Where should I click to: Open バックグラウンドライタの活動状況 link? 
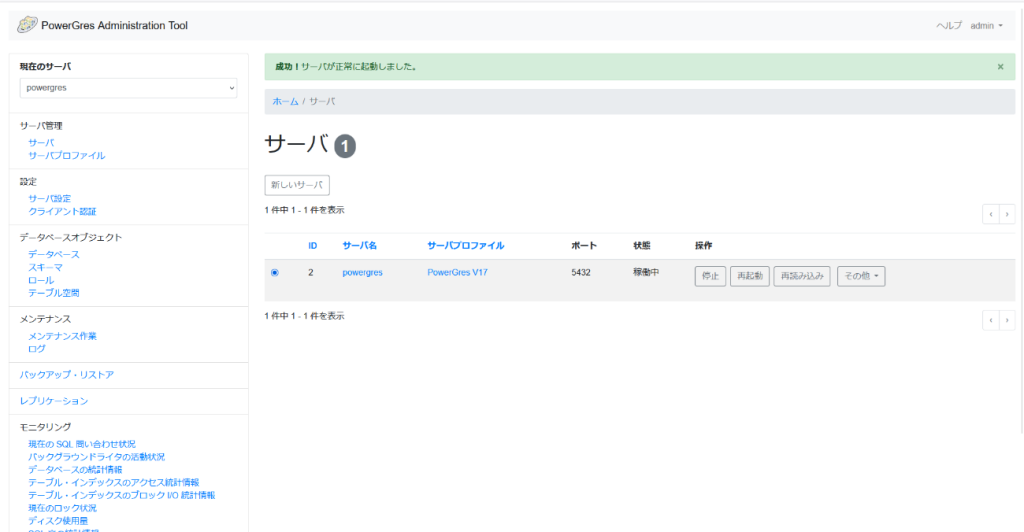[97, 457]
